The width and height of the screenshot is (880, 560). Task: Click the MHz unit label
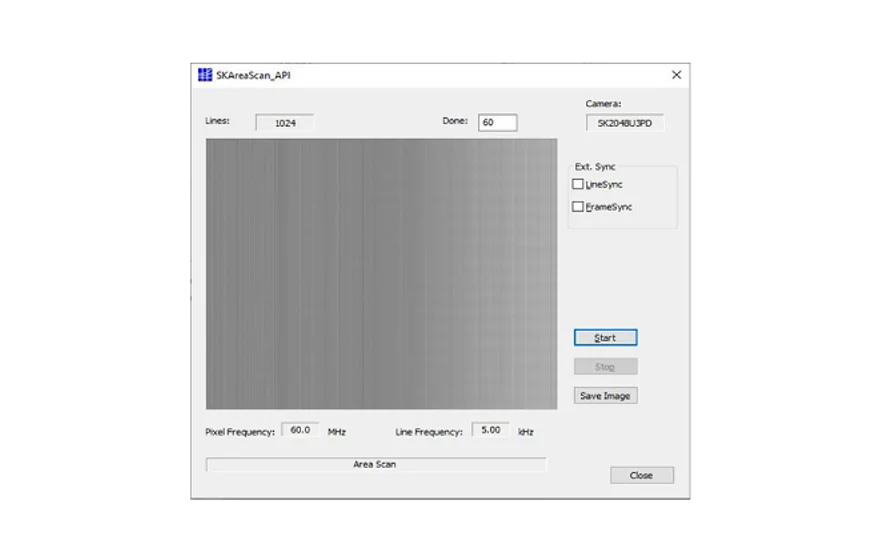point(336,432)
